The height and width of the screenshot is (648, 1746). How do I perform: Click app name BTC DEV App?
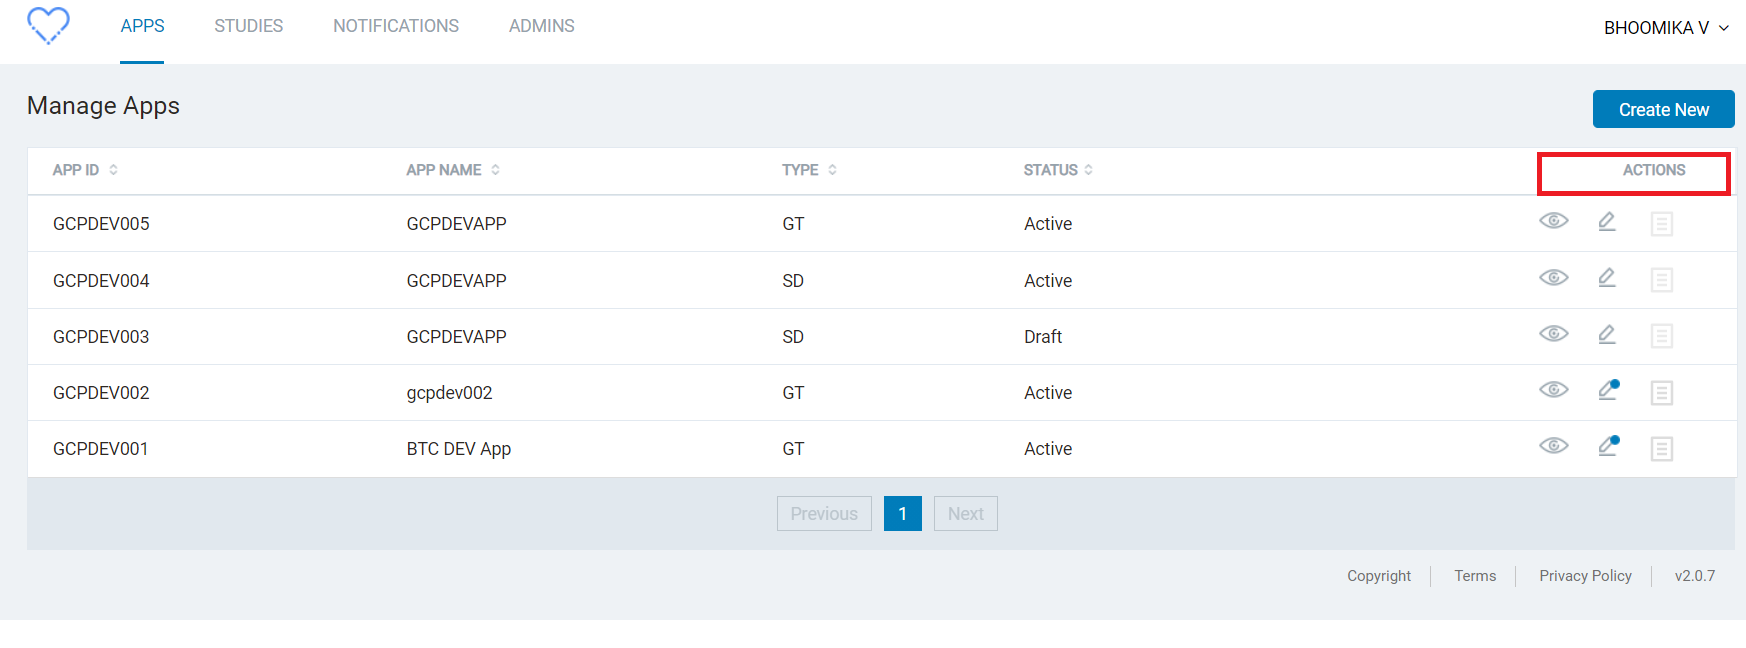[458, 449]
